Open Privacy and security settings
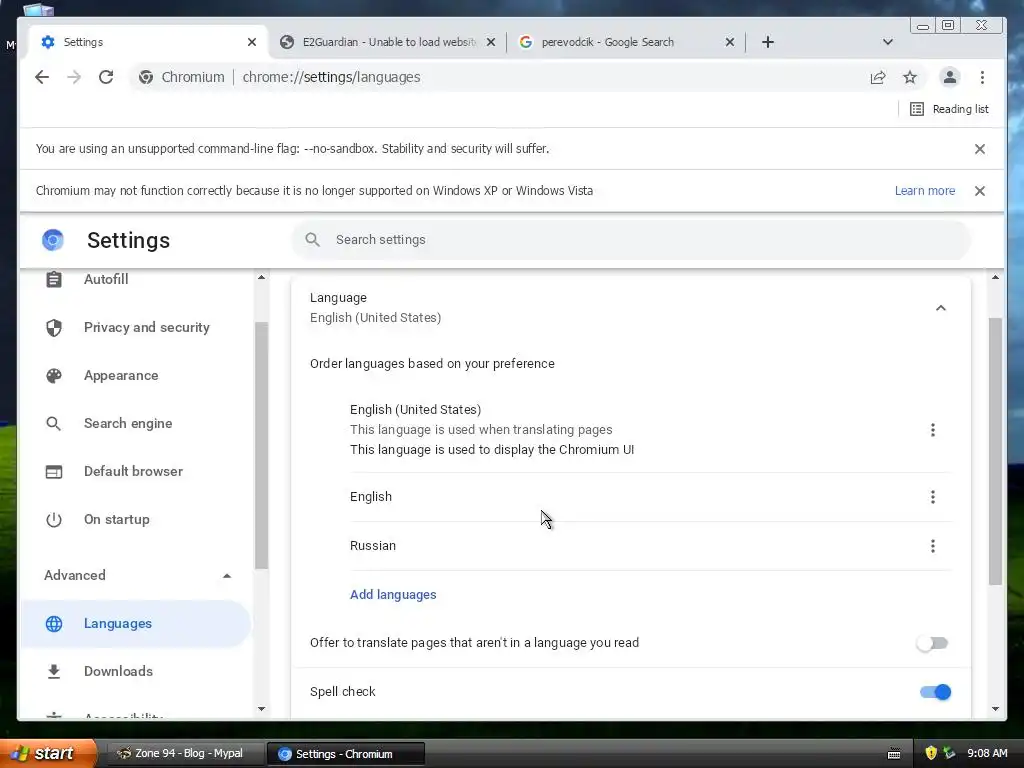 point(136,327)
